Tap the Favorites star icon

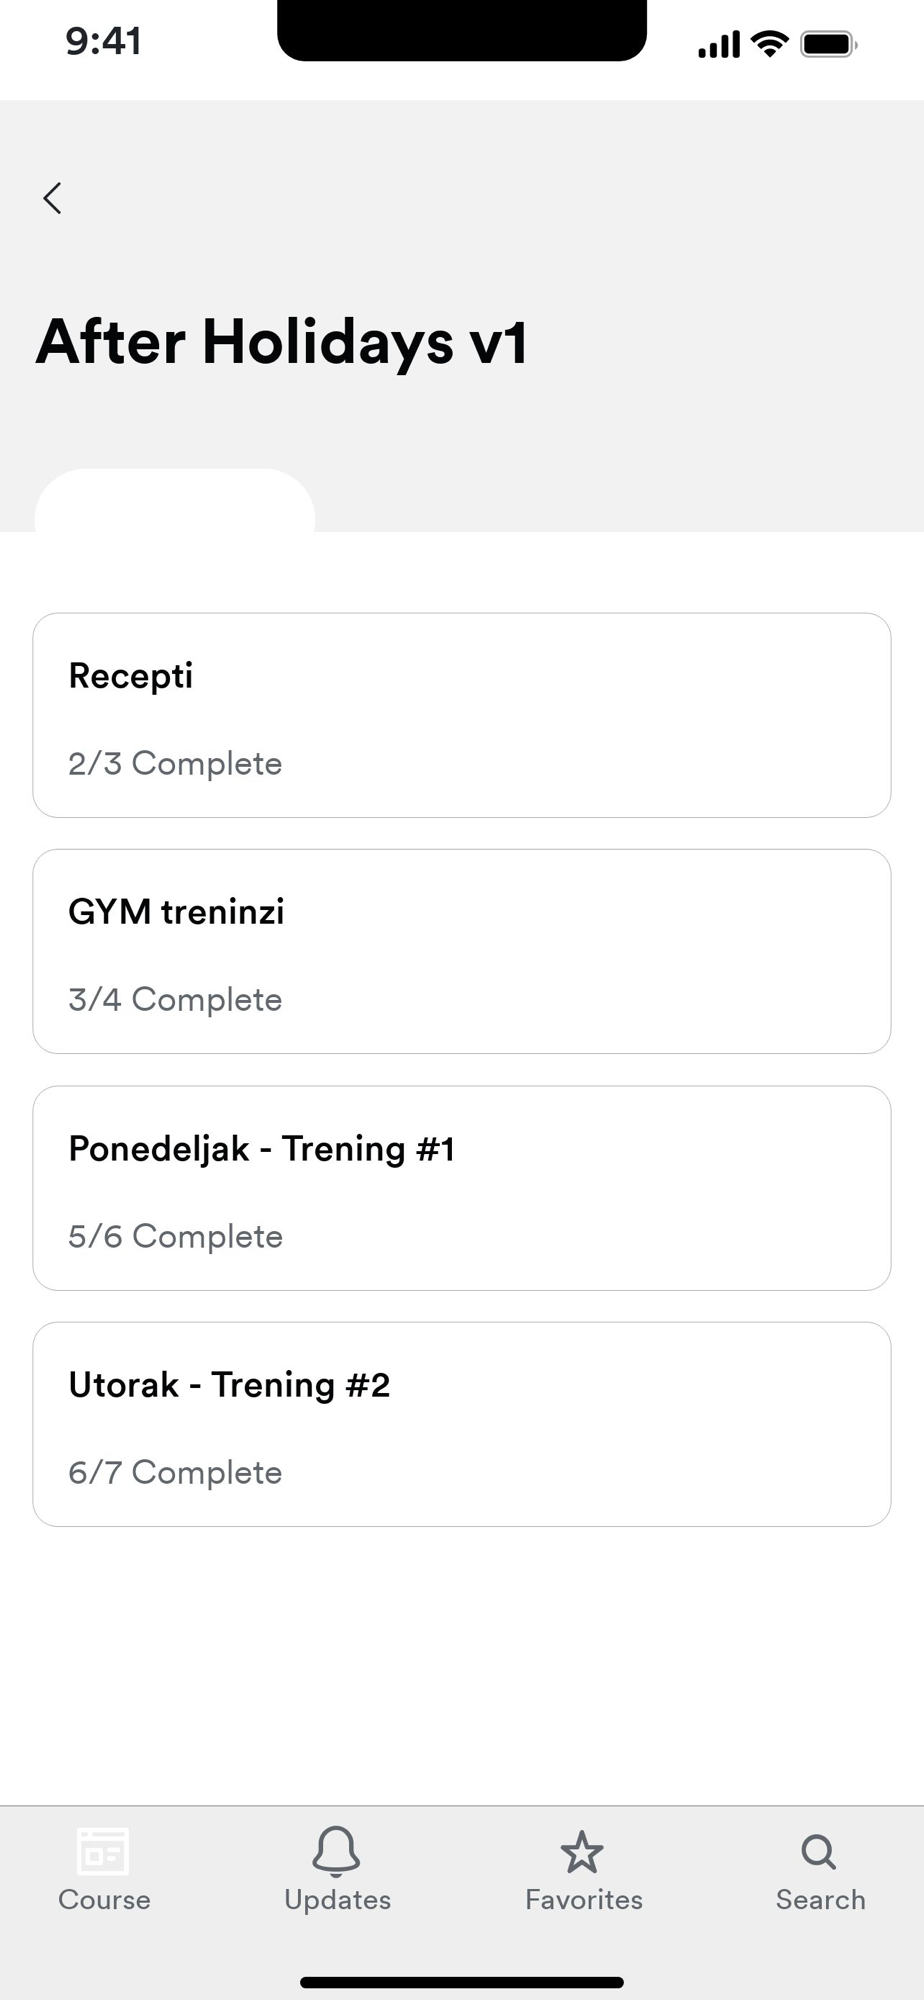coord(582,1853)
